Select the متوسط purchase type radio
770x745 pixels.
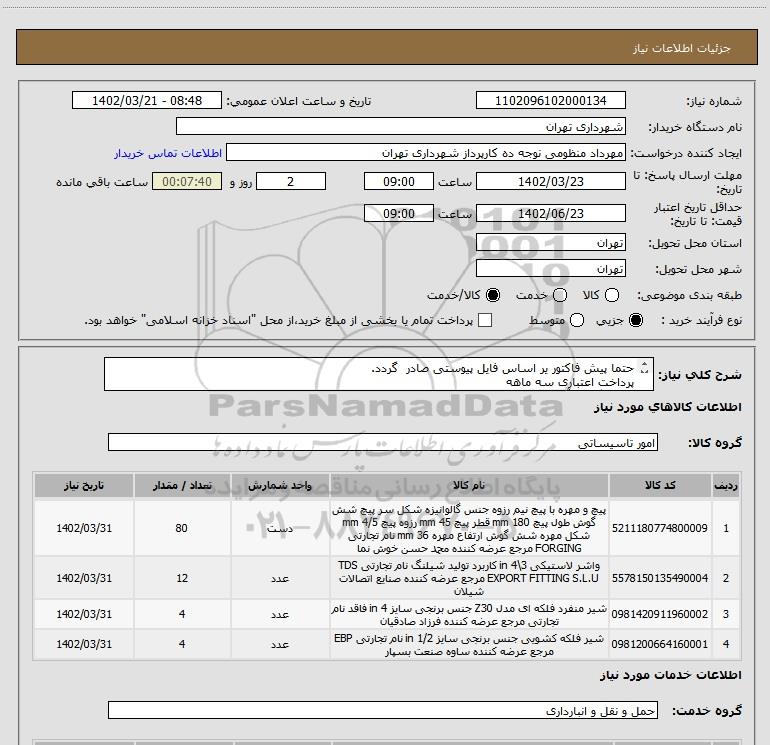click(x=577, y=320)
